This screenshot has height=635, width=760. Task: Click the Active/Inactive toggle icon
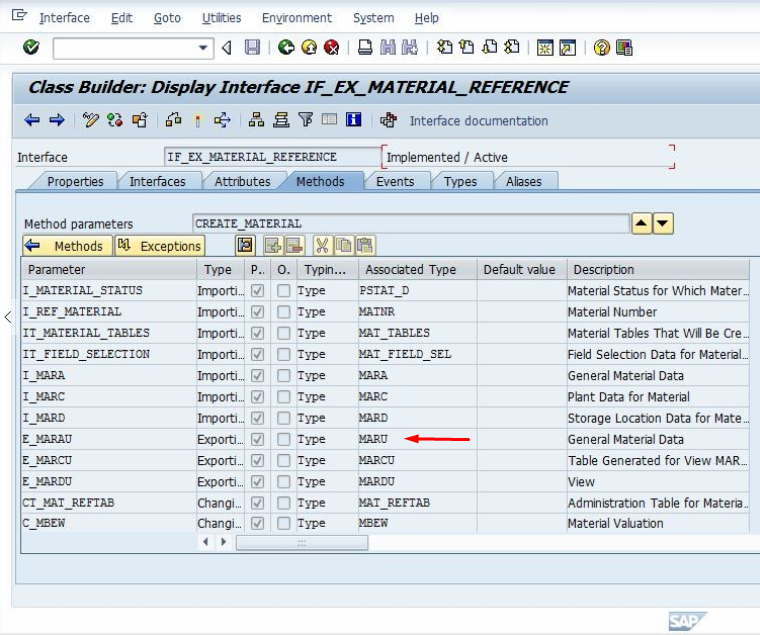(115, 120)
